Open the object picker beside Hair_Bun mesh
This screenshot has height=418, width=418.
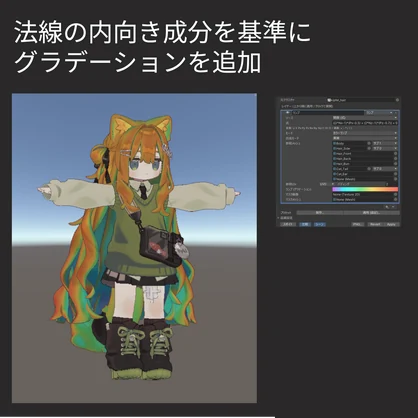pyautogui.click(x=396, y=164)
